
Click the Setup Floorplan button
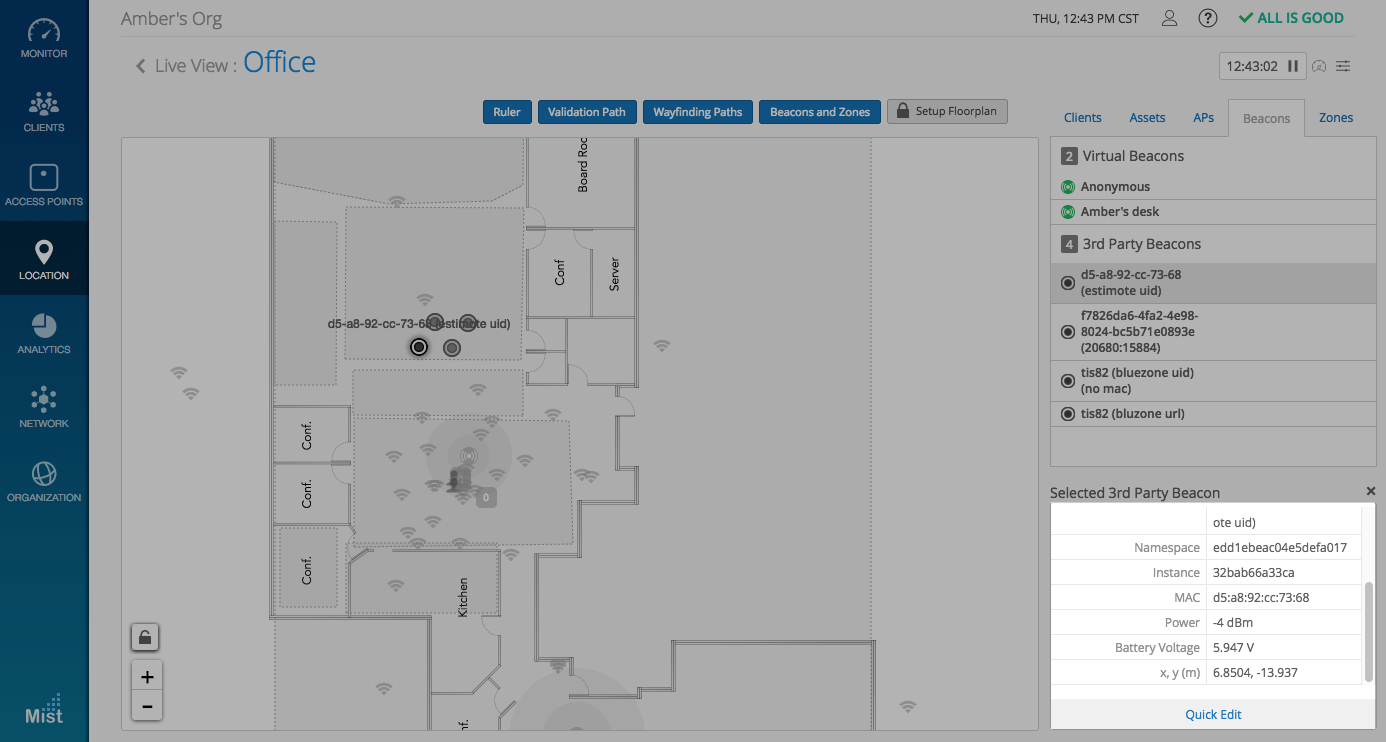(946, 111)
